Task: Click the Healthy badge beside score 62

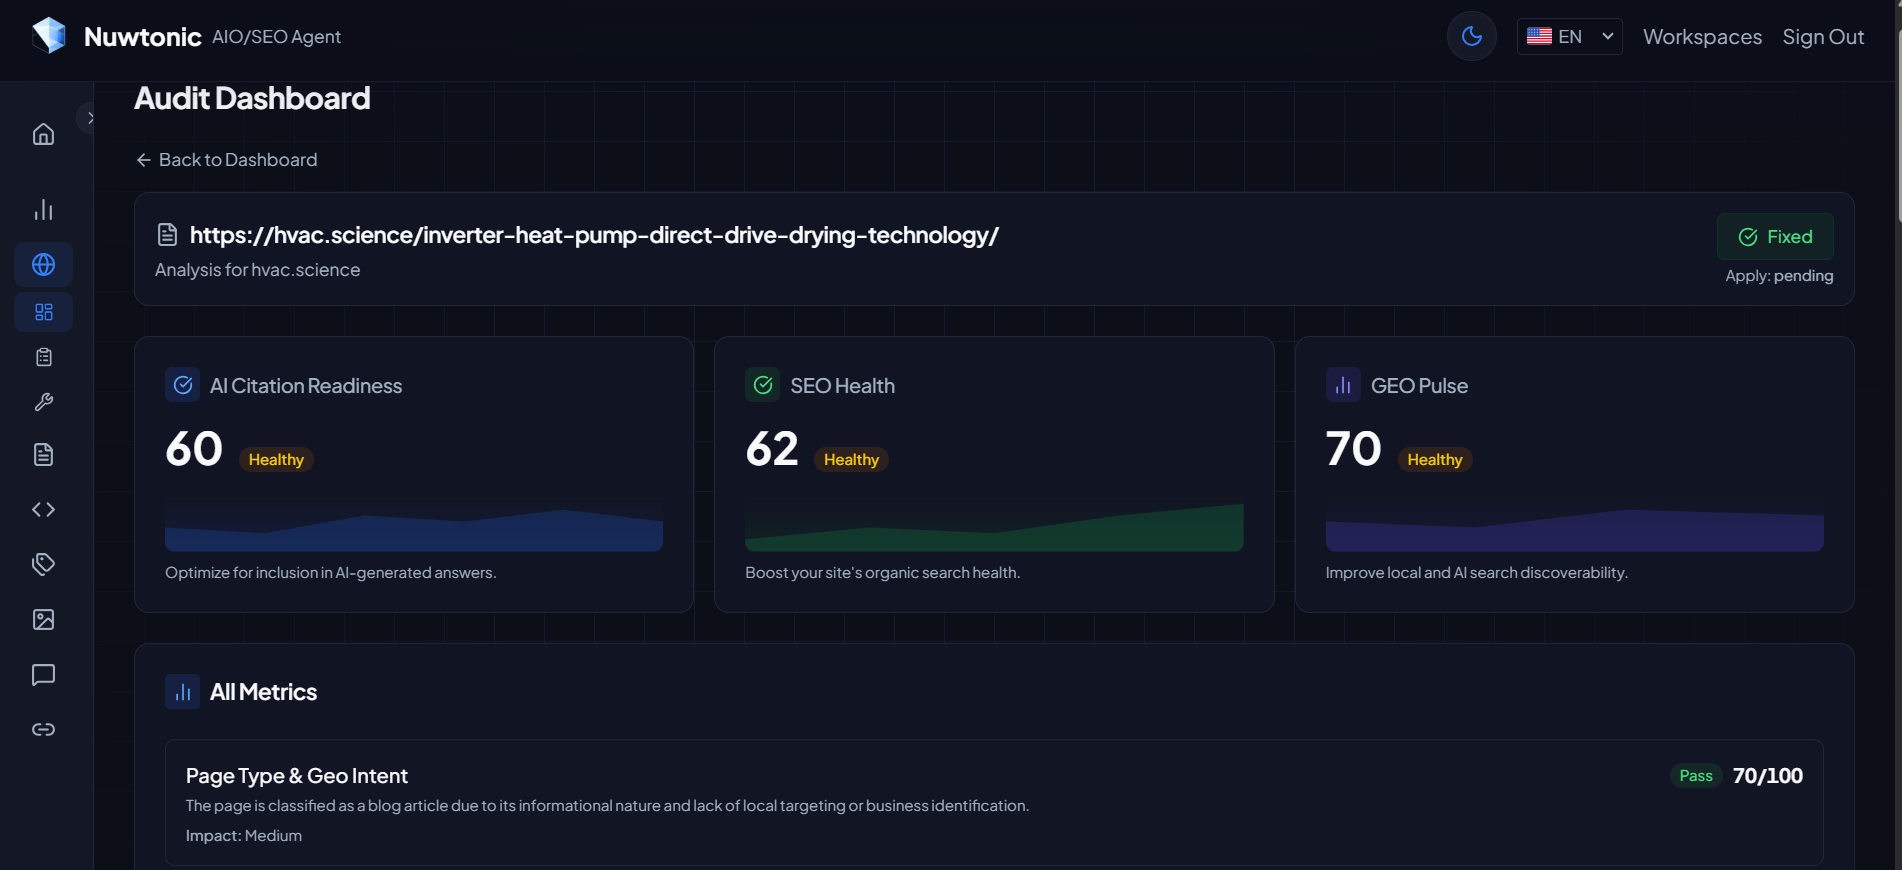Action: coord(851,460)
